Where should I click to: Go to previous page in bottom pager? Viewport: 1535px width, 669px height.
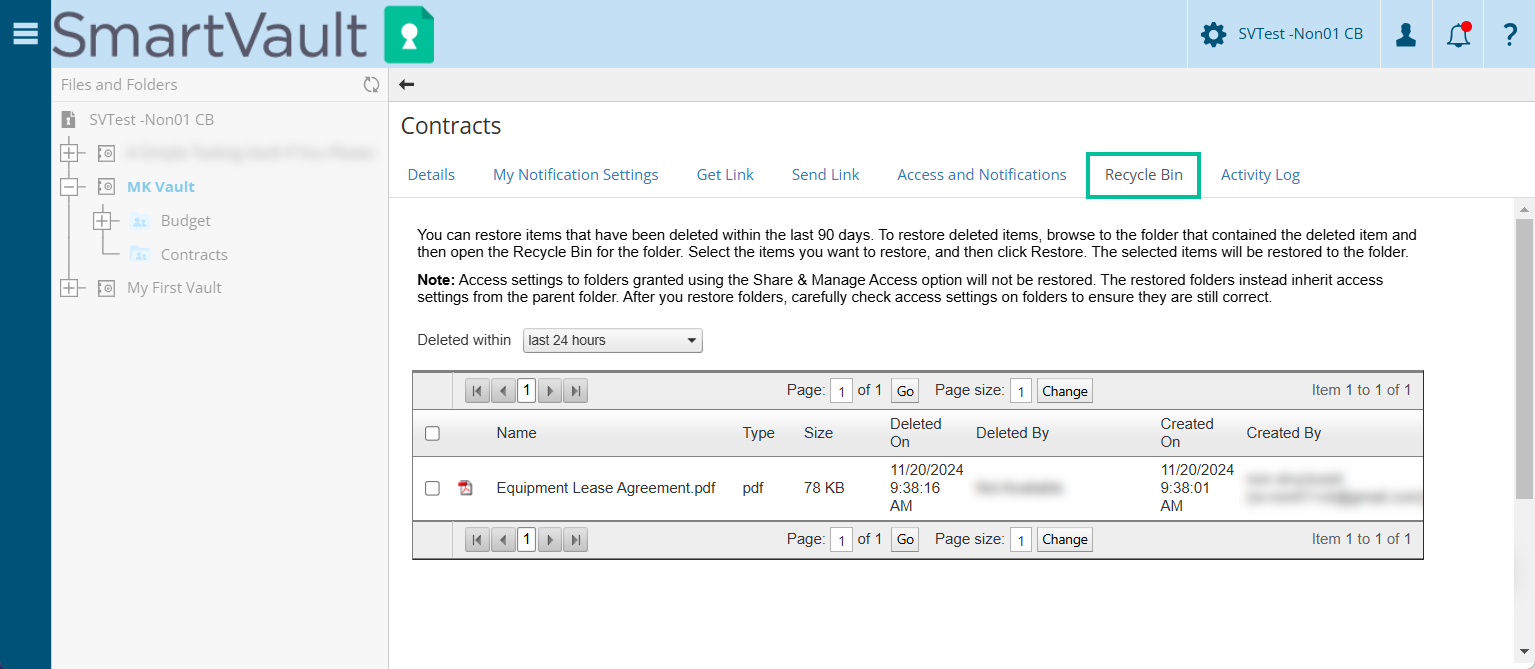tap(503, 540)
